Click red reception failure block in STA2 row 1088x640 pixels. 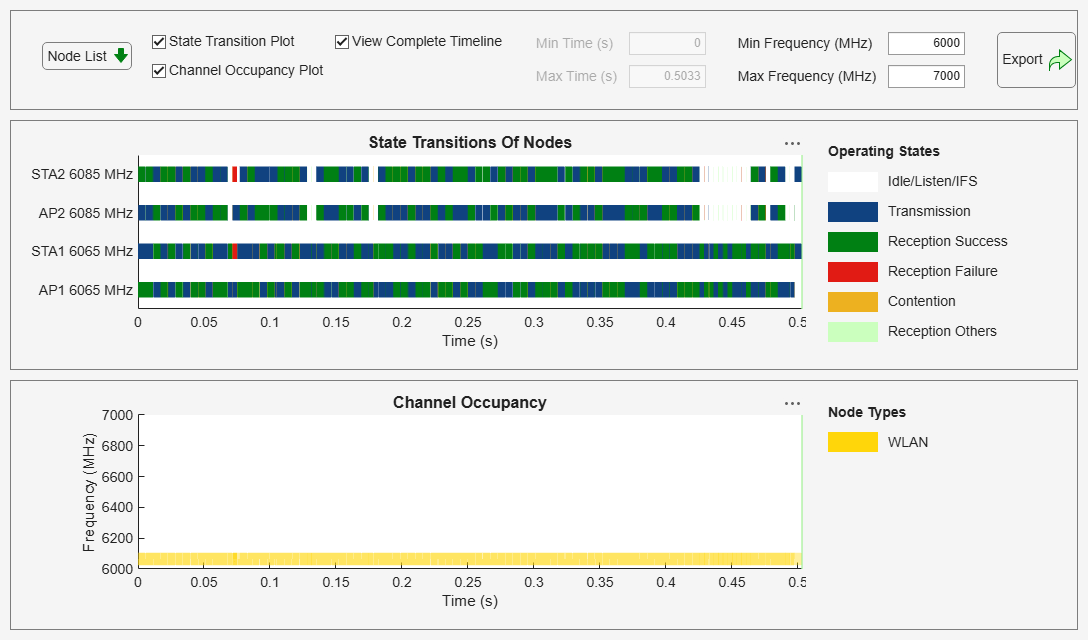tap(235, 174)
